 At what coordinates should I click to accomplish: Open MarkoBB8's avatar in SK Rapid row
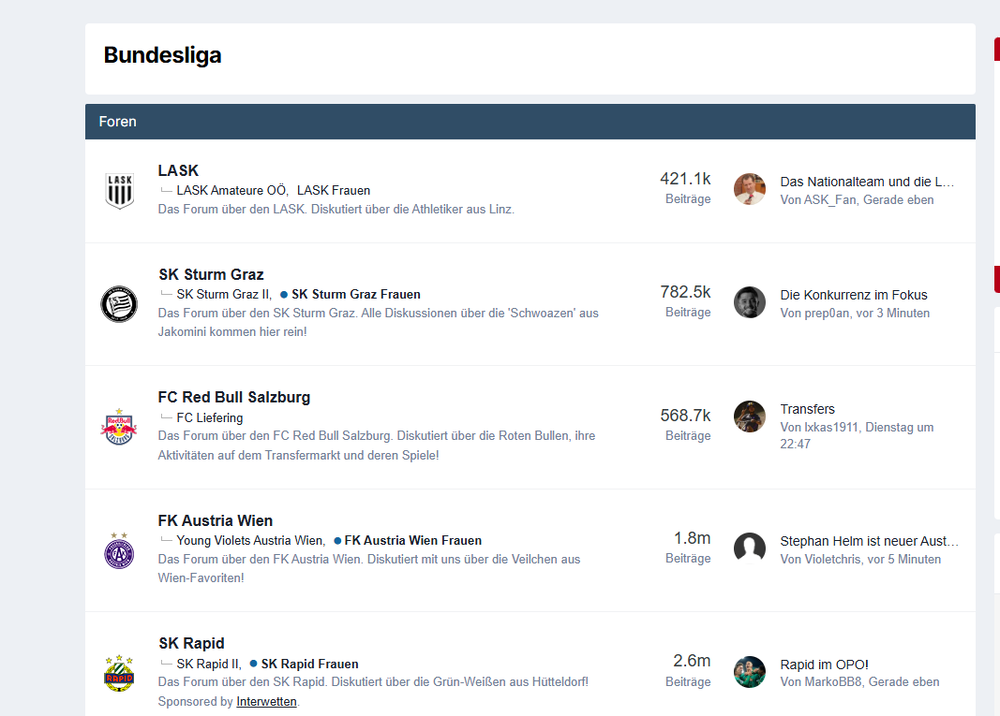click(x=749, y=672)
